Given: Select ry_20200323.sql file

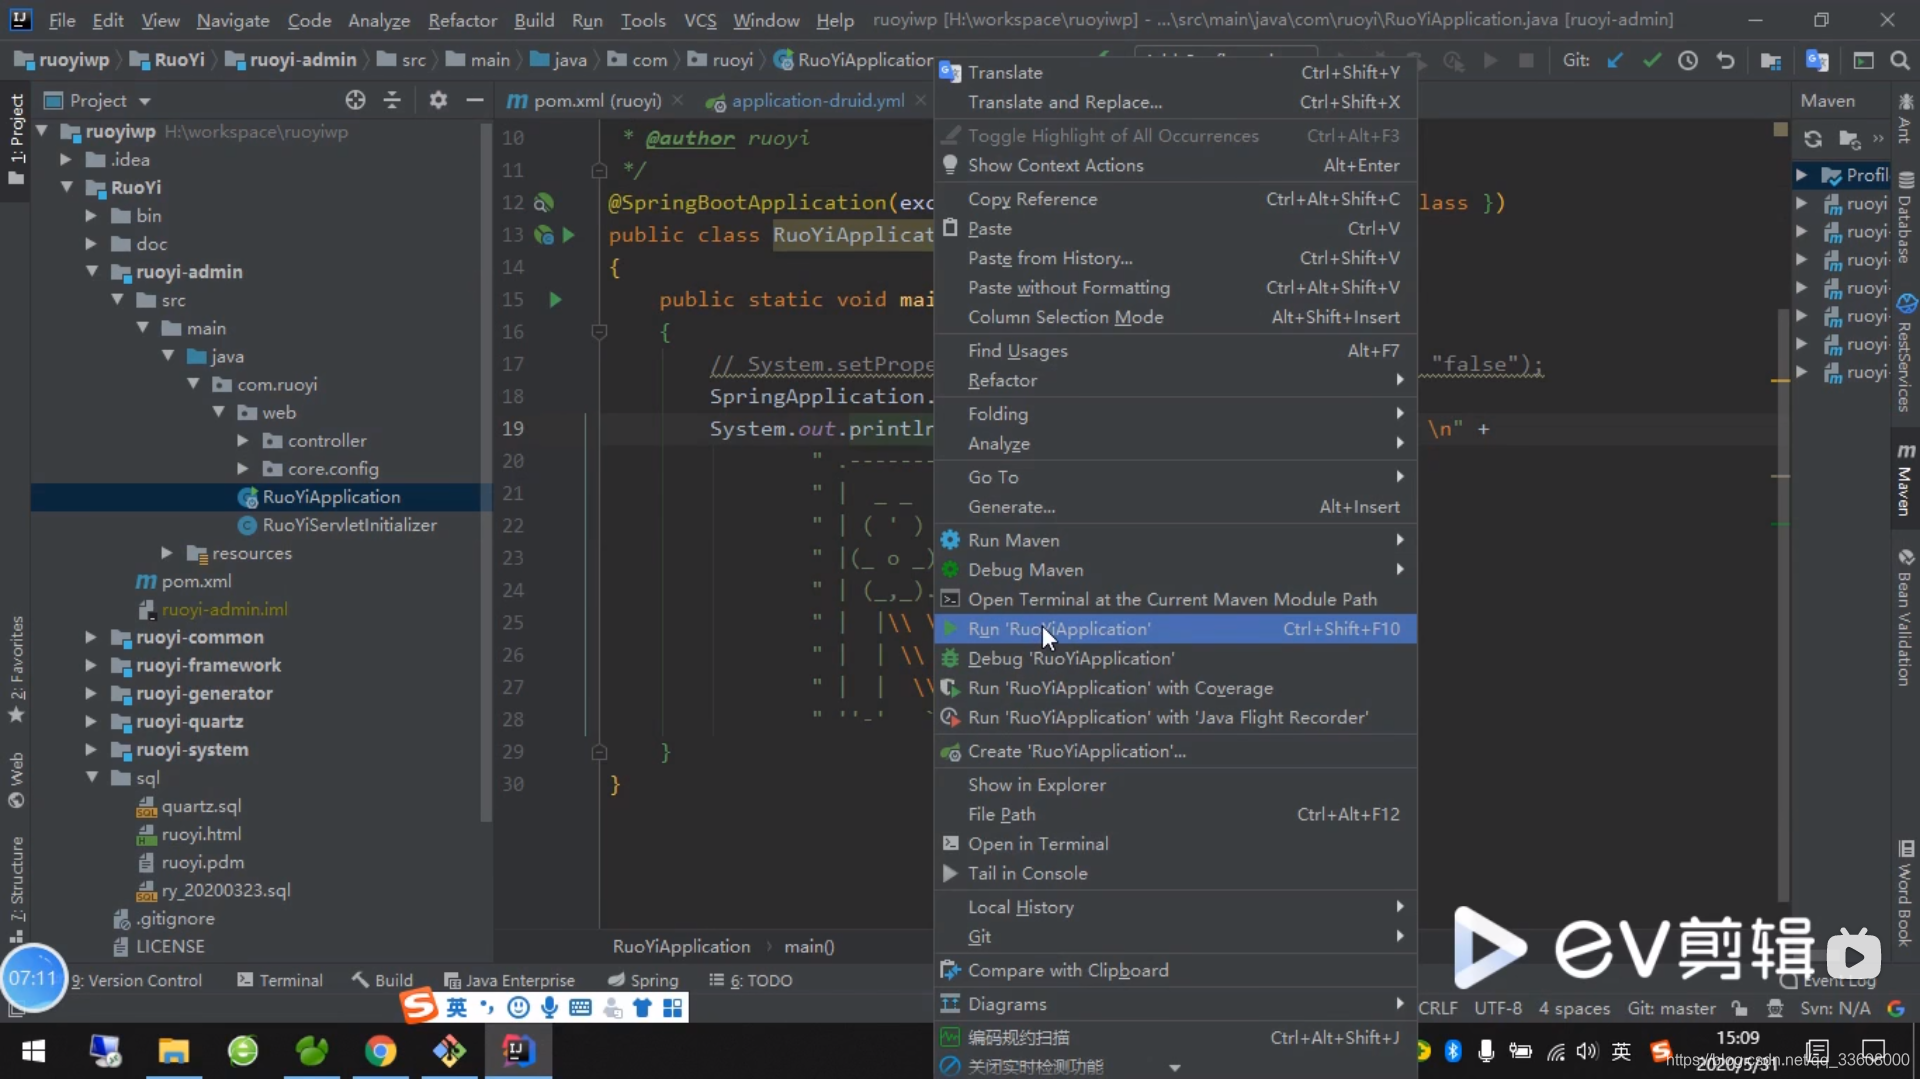Looking at the screenshot, I should coord(226,890).
